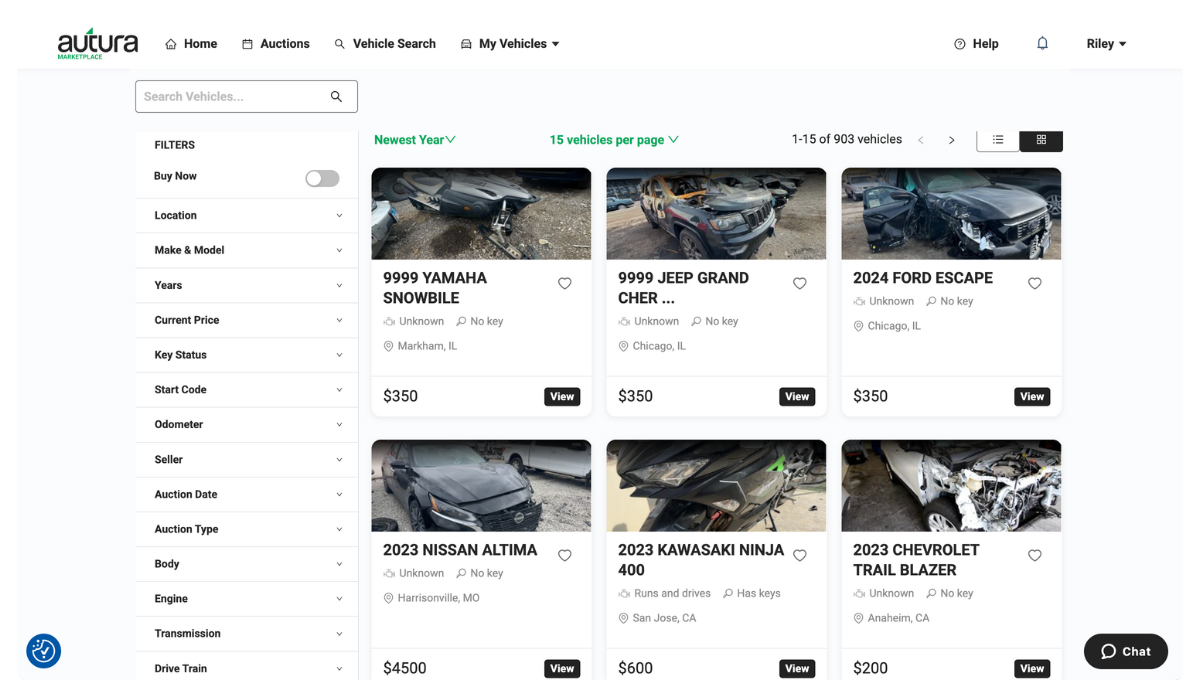Open the Newest Year sort dropdown
Image resolution: width=1200 pixels, height=680 pixels.
pos(415,140)
